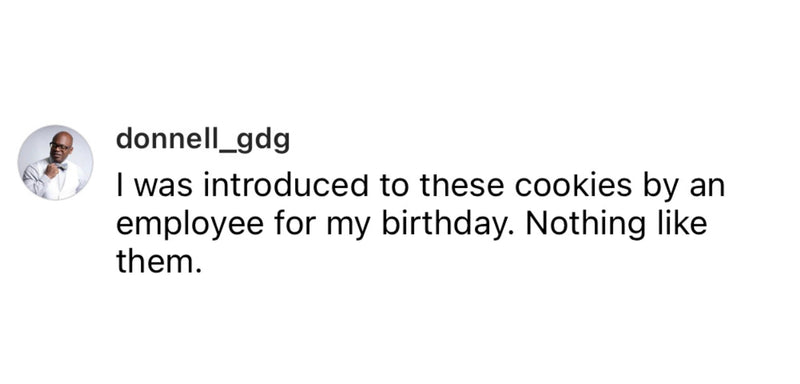Click the word "cookies" in the comment
Screen dimensions: 800x384
point(573,187)
